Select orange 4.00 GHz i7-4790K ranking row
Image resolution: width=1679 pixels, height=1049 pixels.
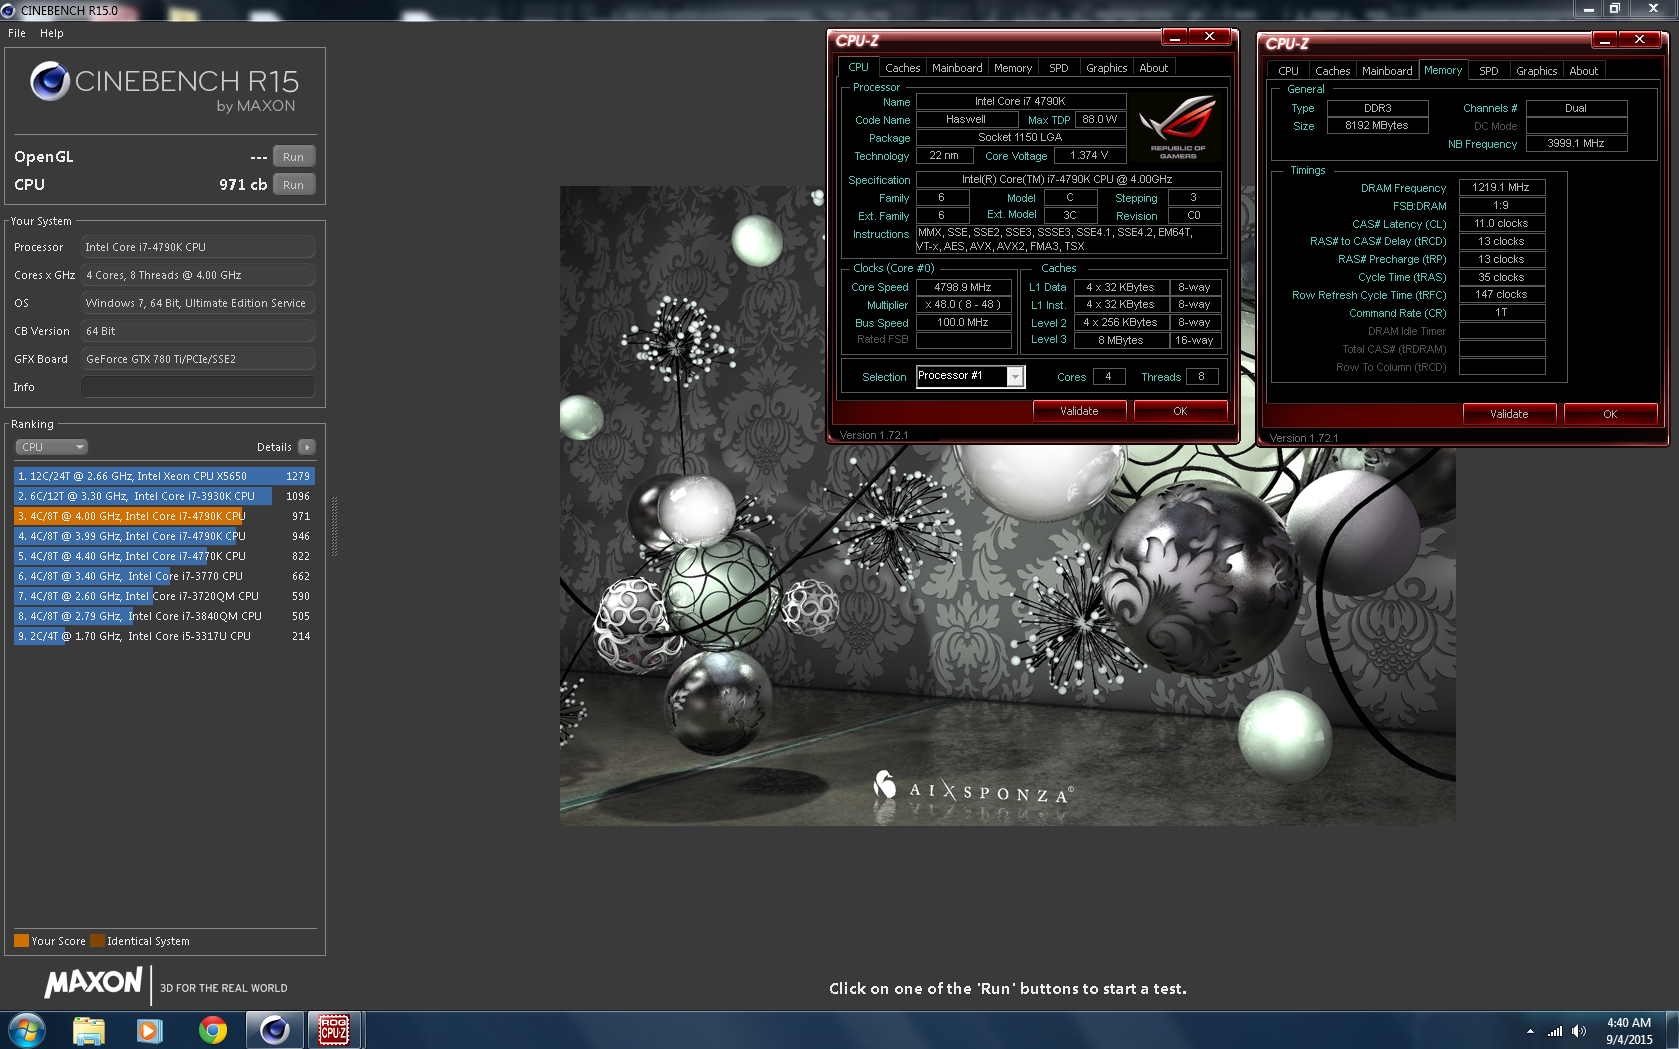(x=164, y=516)
